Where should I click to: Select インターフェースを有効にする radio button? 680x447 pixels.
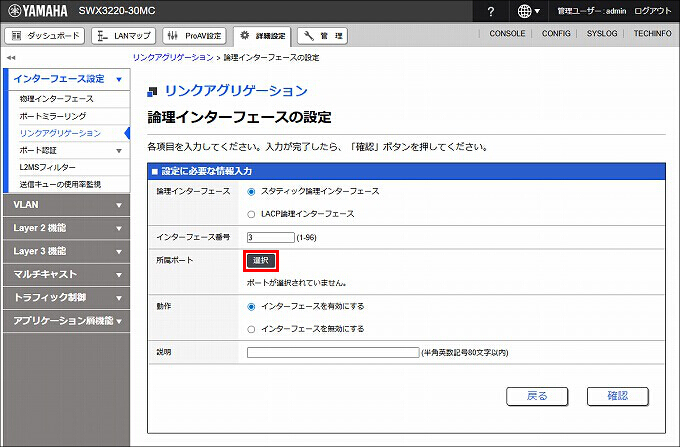(251, 307)
